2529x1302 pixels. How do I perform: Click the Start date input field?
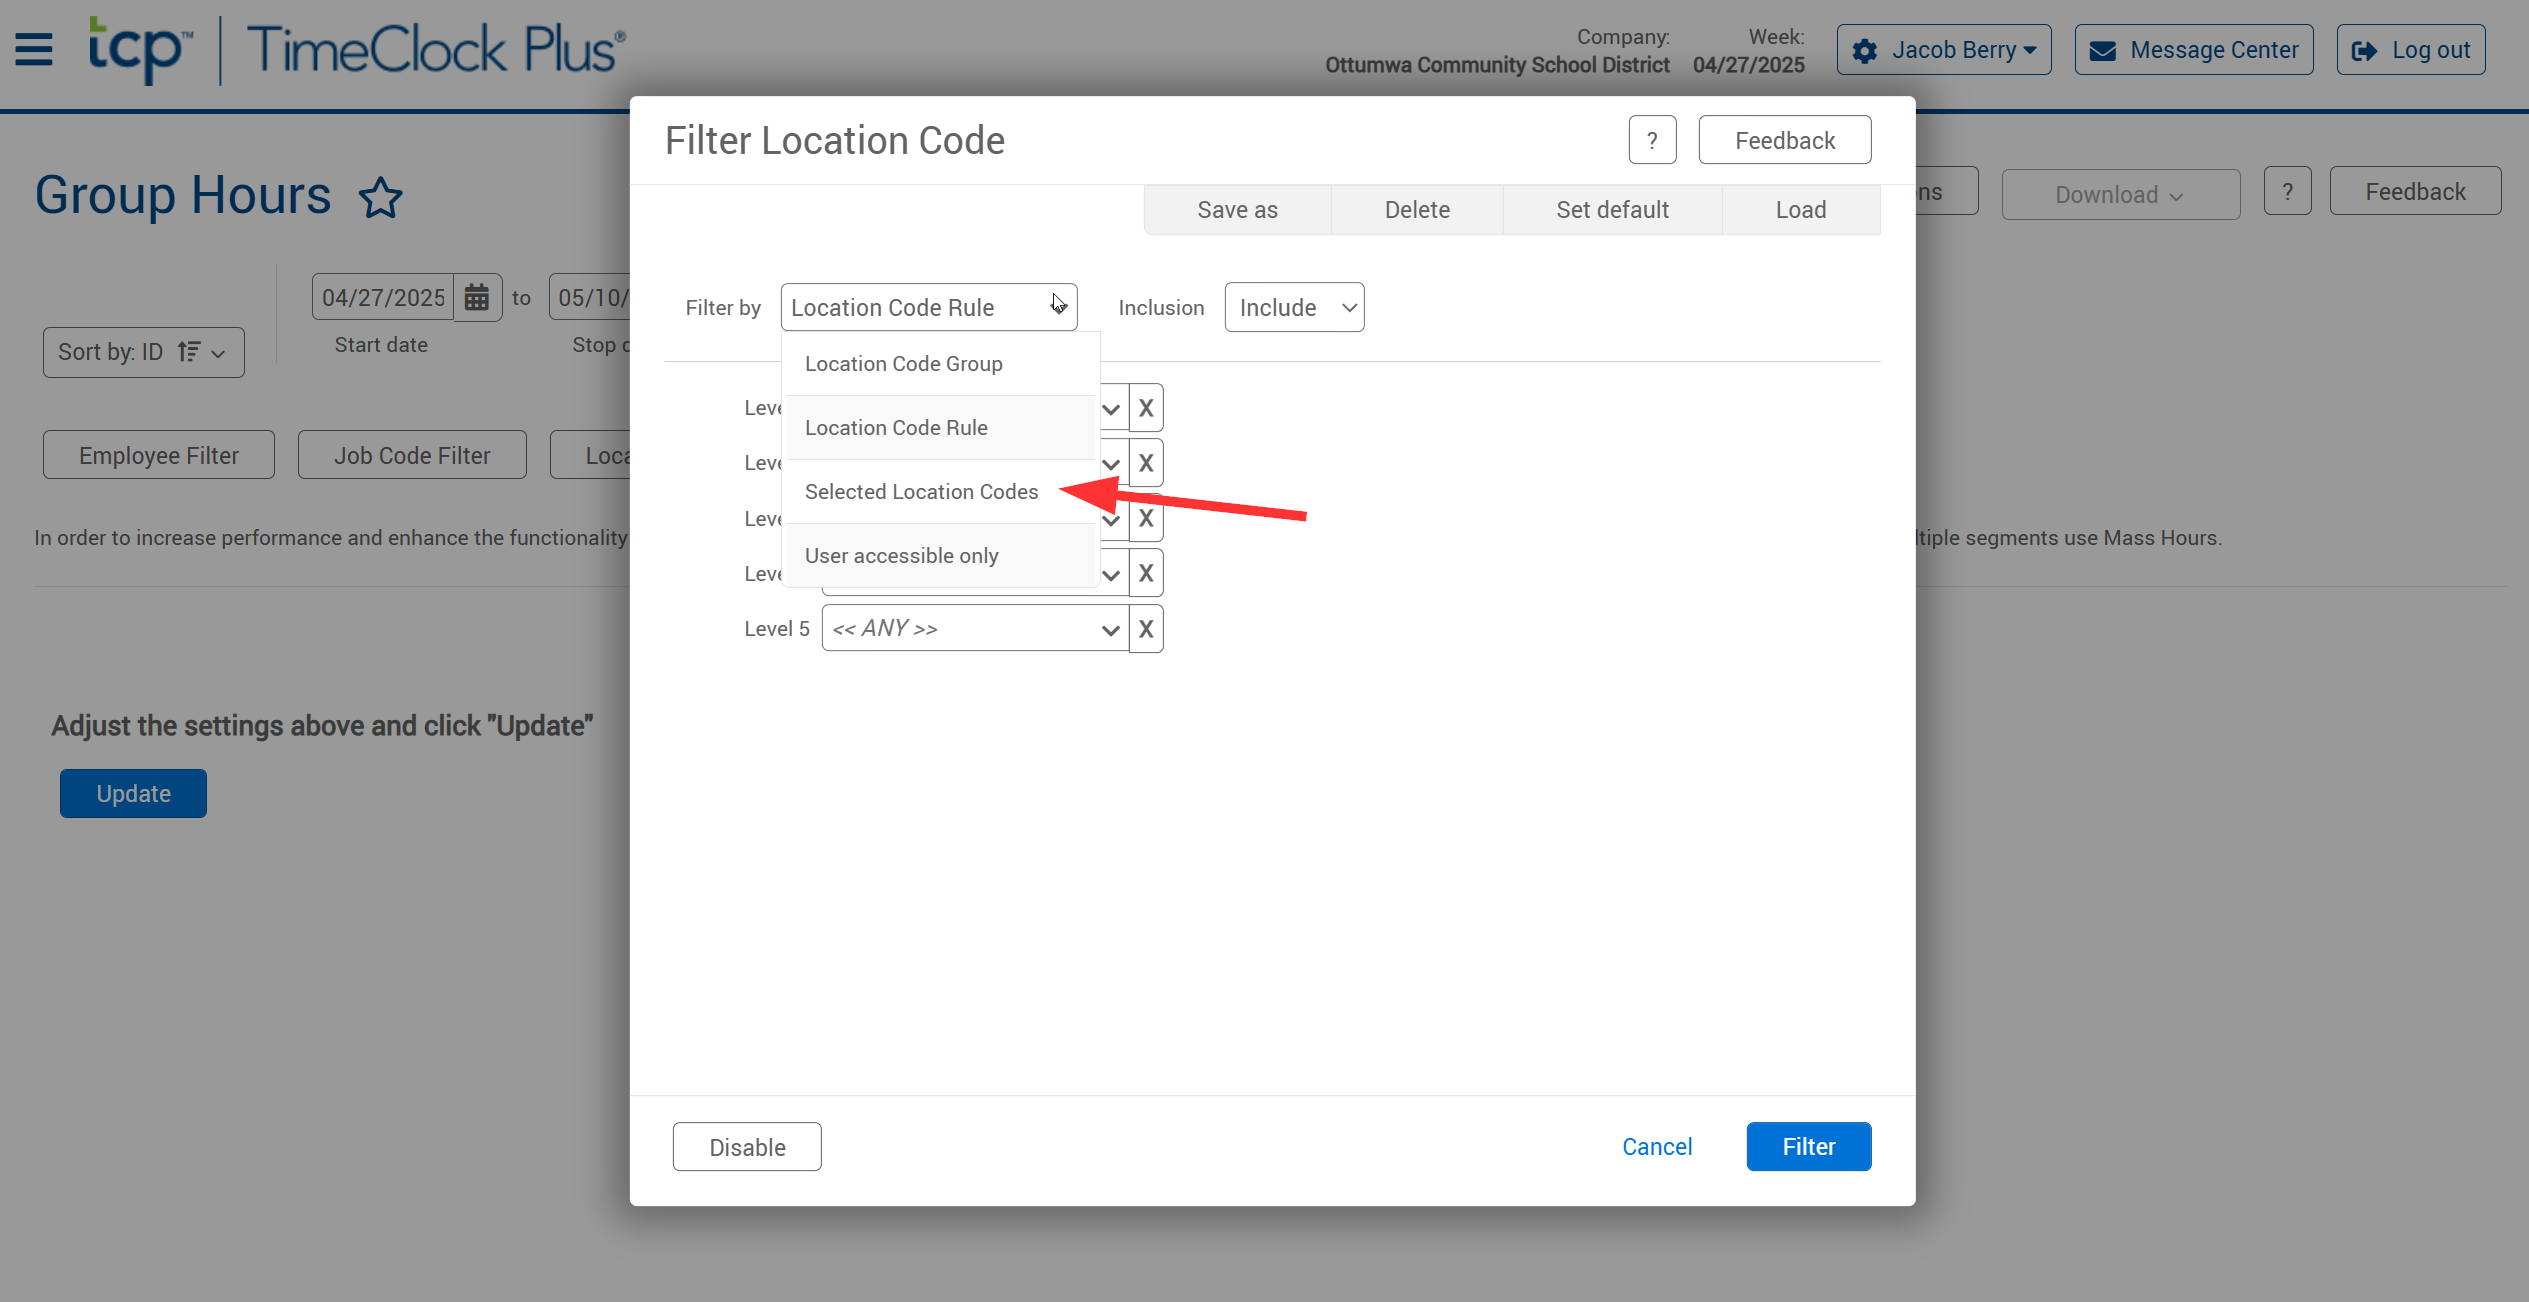(x=383, y=297)
